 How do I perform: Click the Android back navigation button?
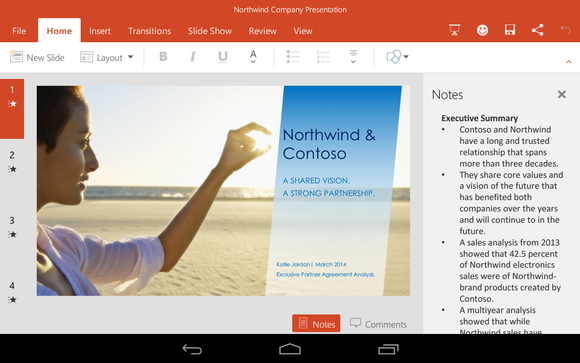point(192,349)
